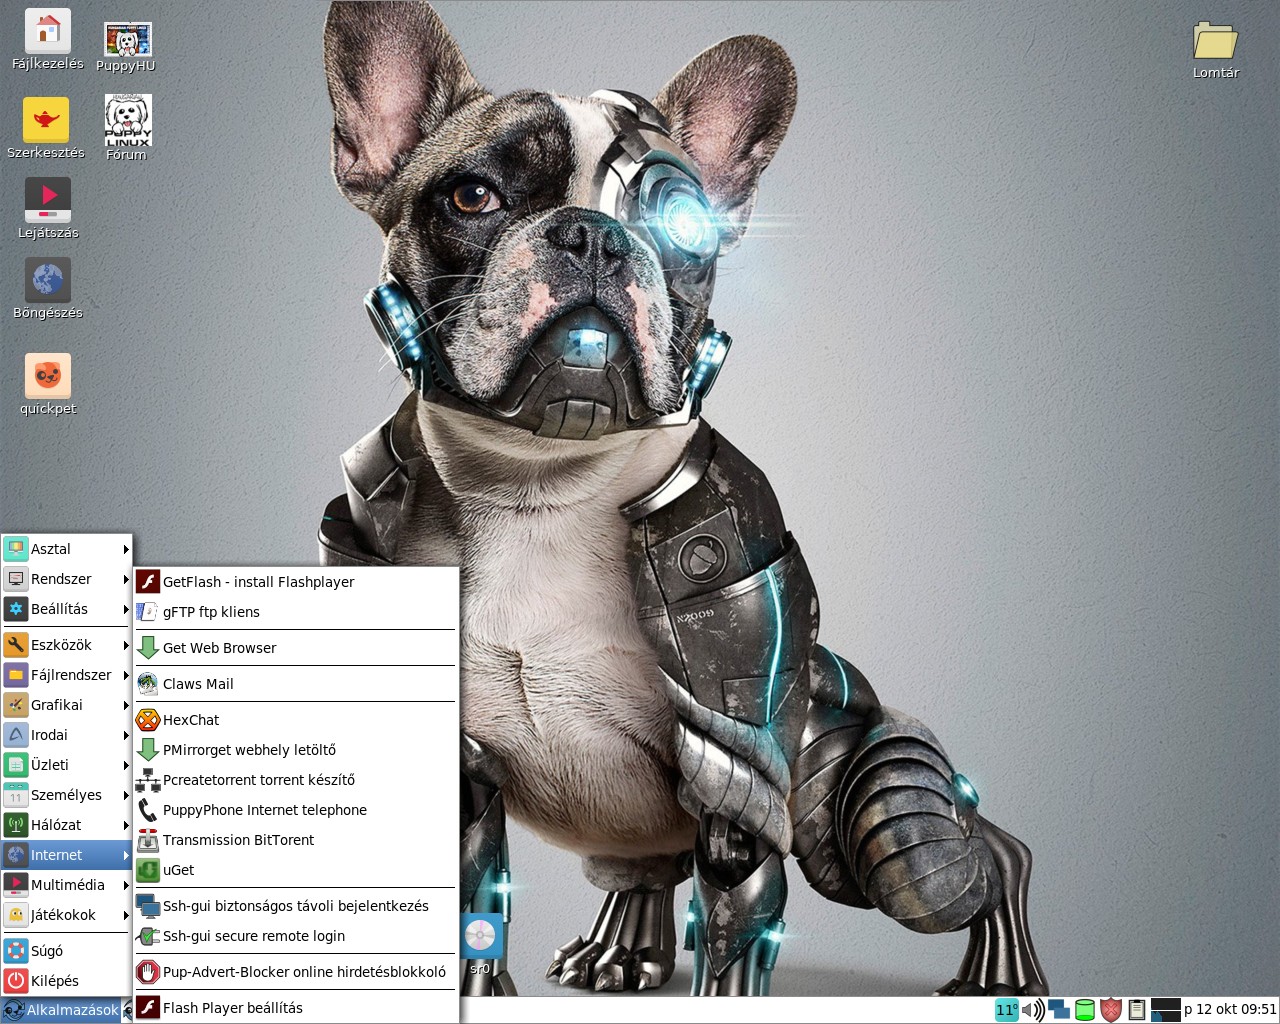
Task: Open the Multimédia menu category
Action: click(67, 885)
